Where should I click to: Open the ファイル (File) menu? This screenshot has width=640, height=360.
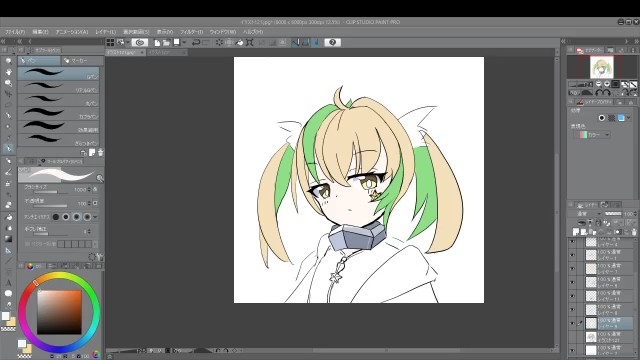(16, 32)
